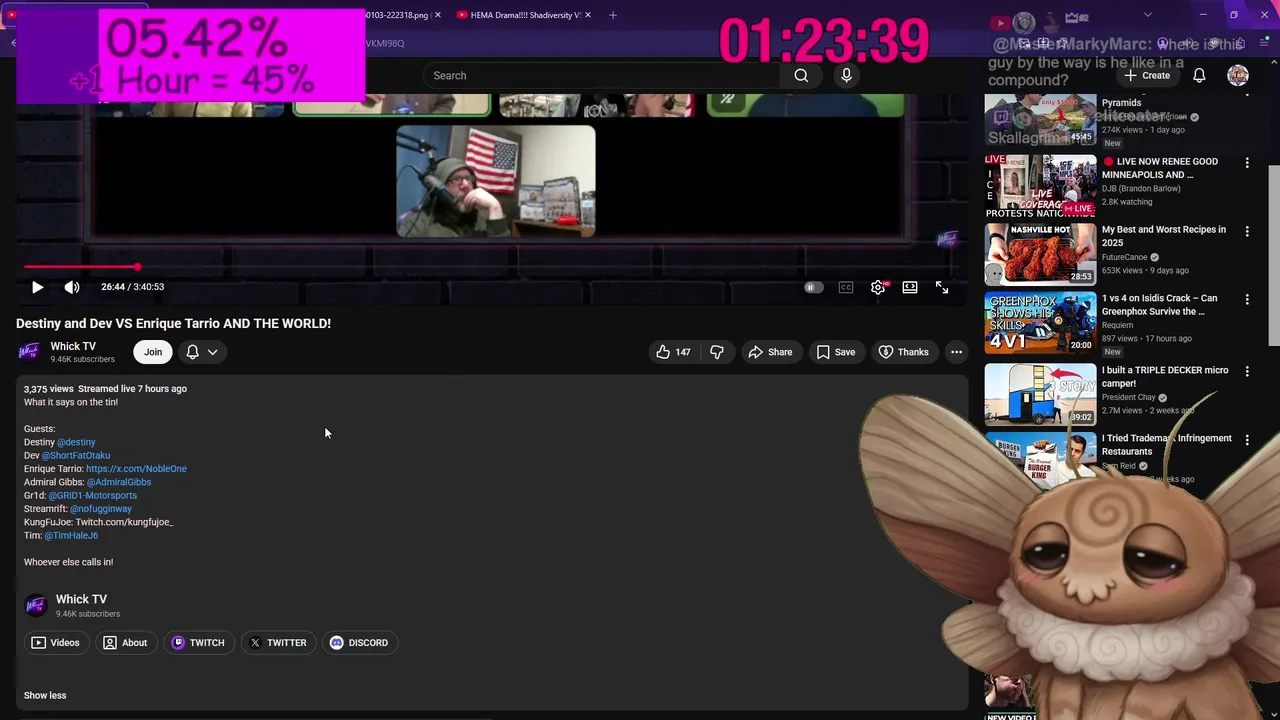Open the I Tried Trademark Infringement Restaurants title

(x=1167, y=445)
